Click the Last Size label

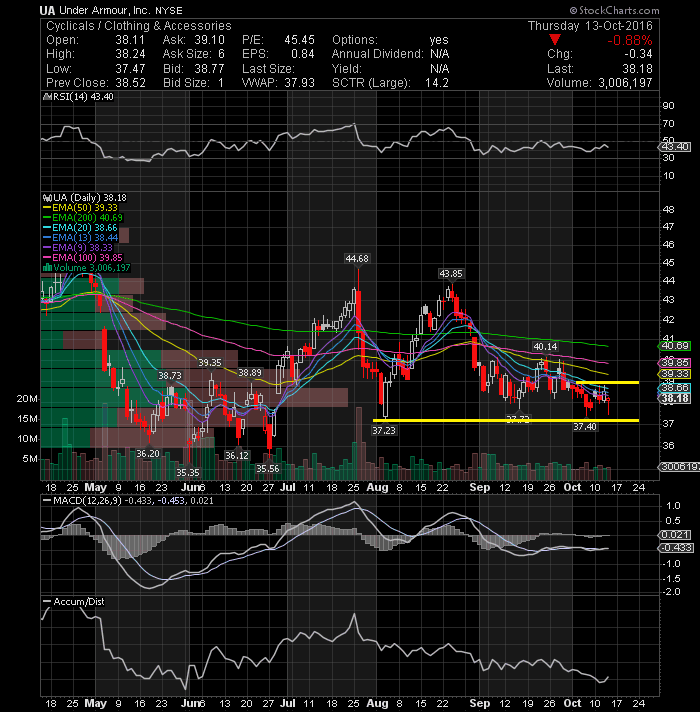point(268,69)
